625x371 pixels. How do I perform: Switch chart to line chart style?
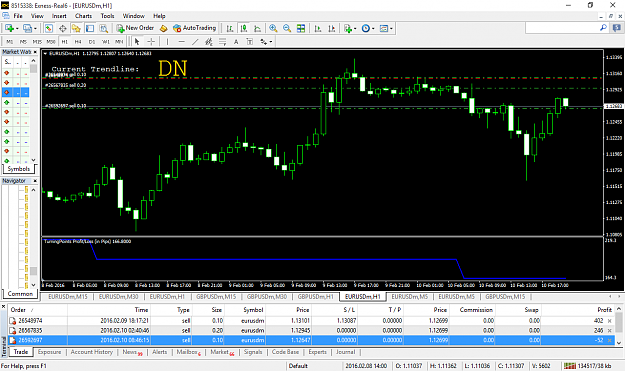click(257, 28)
